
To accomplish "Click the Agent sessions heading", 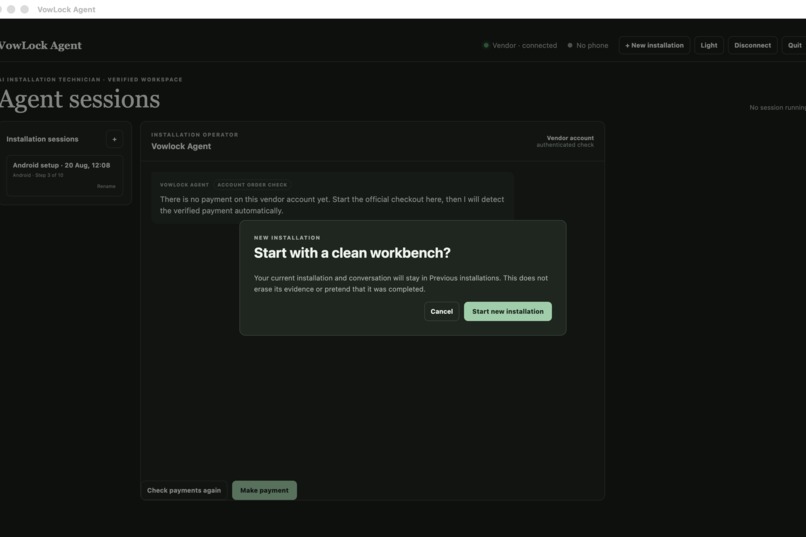I will [79, 99].
